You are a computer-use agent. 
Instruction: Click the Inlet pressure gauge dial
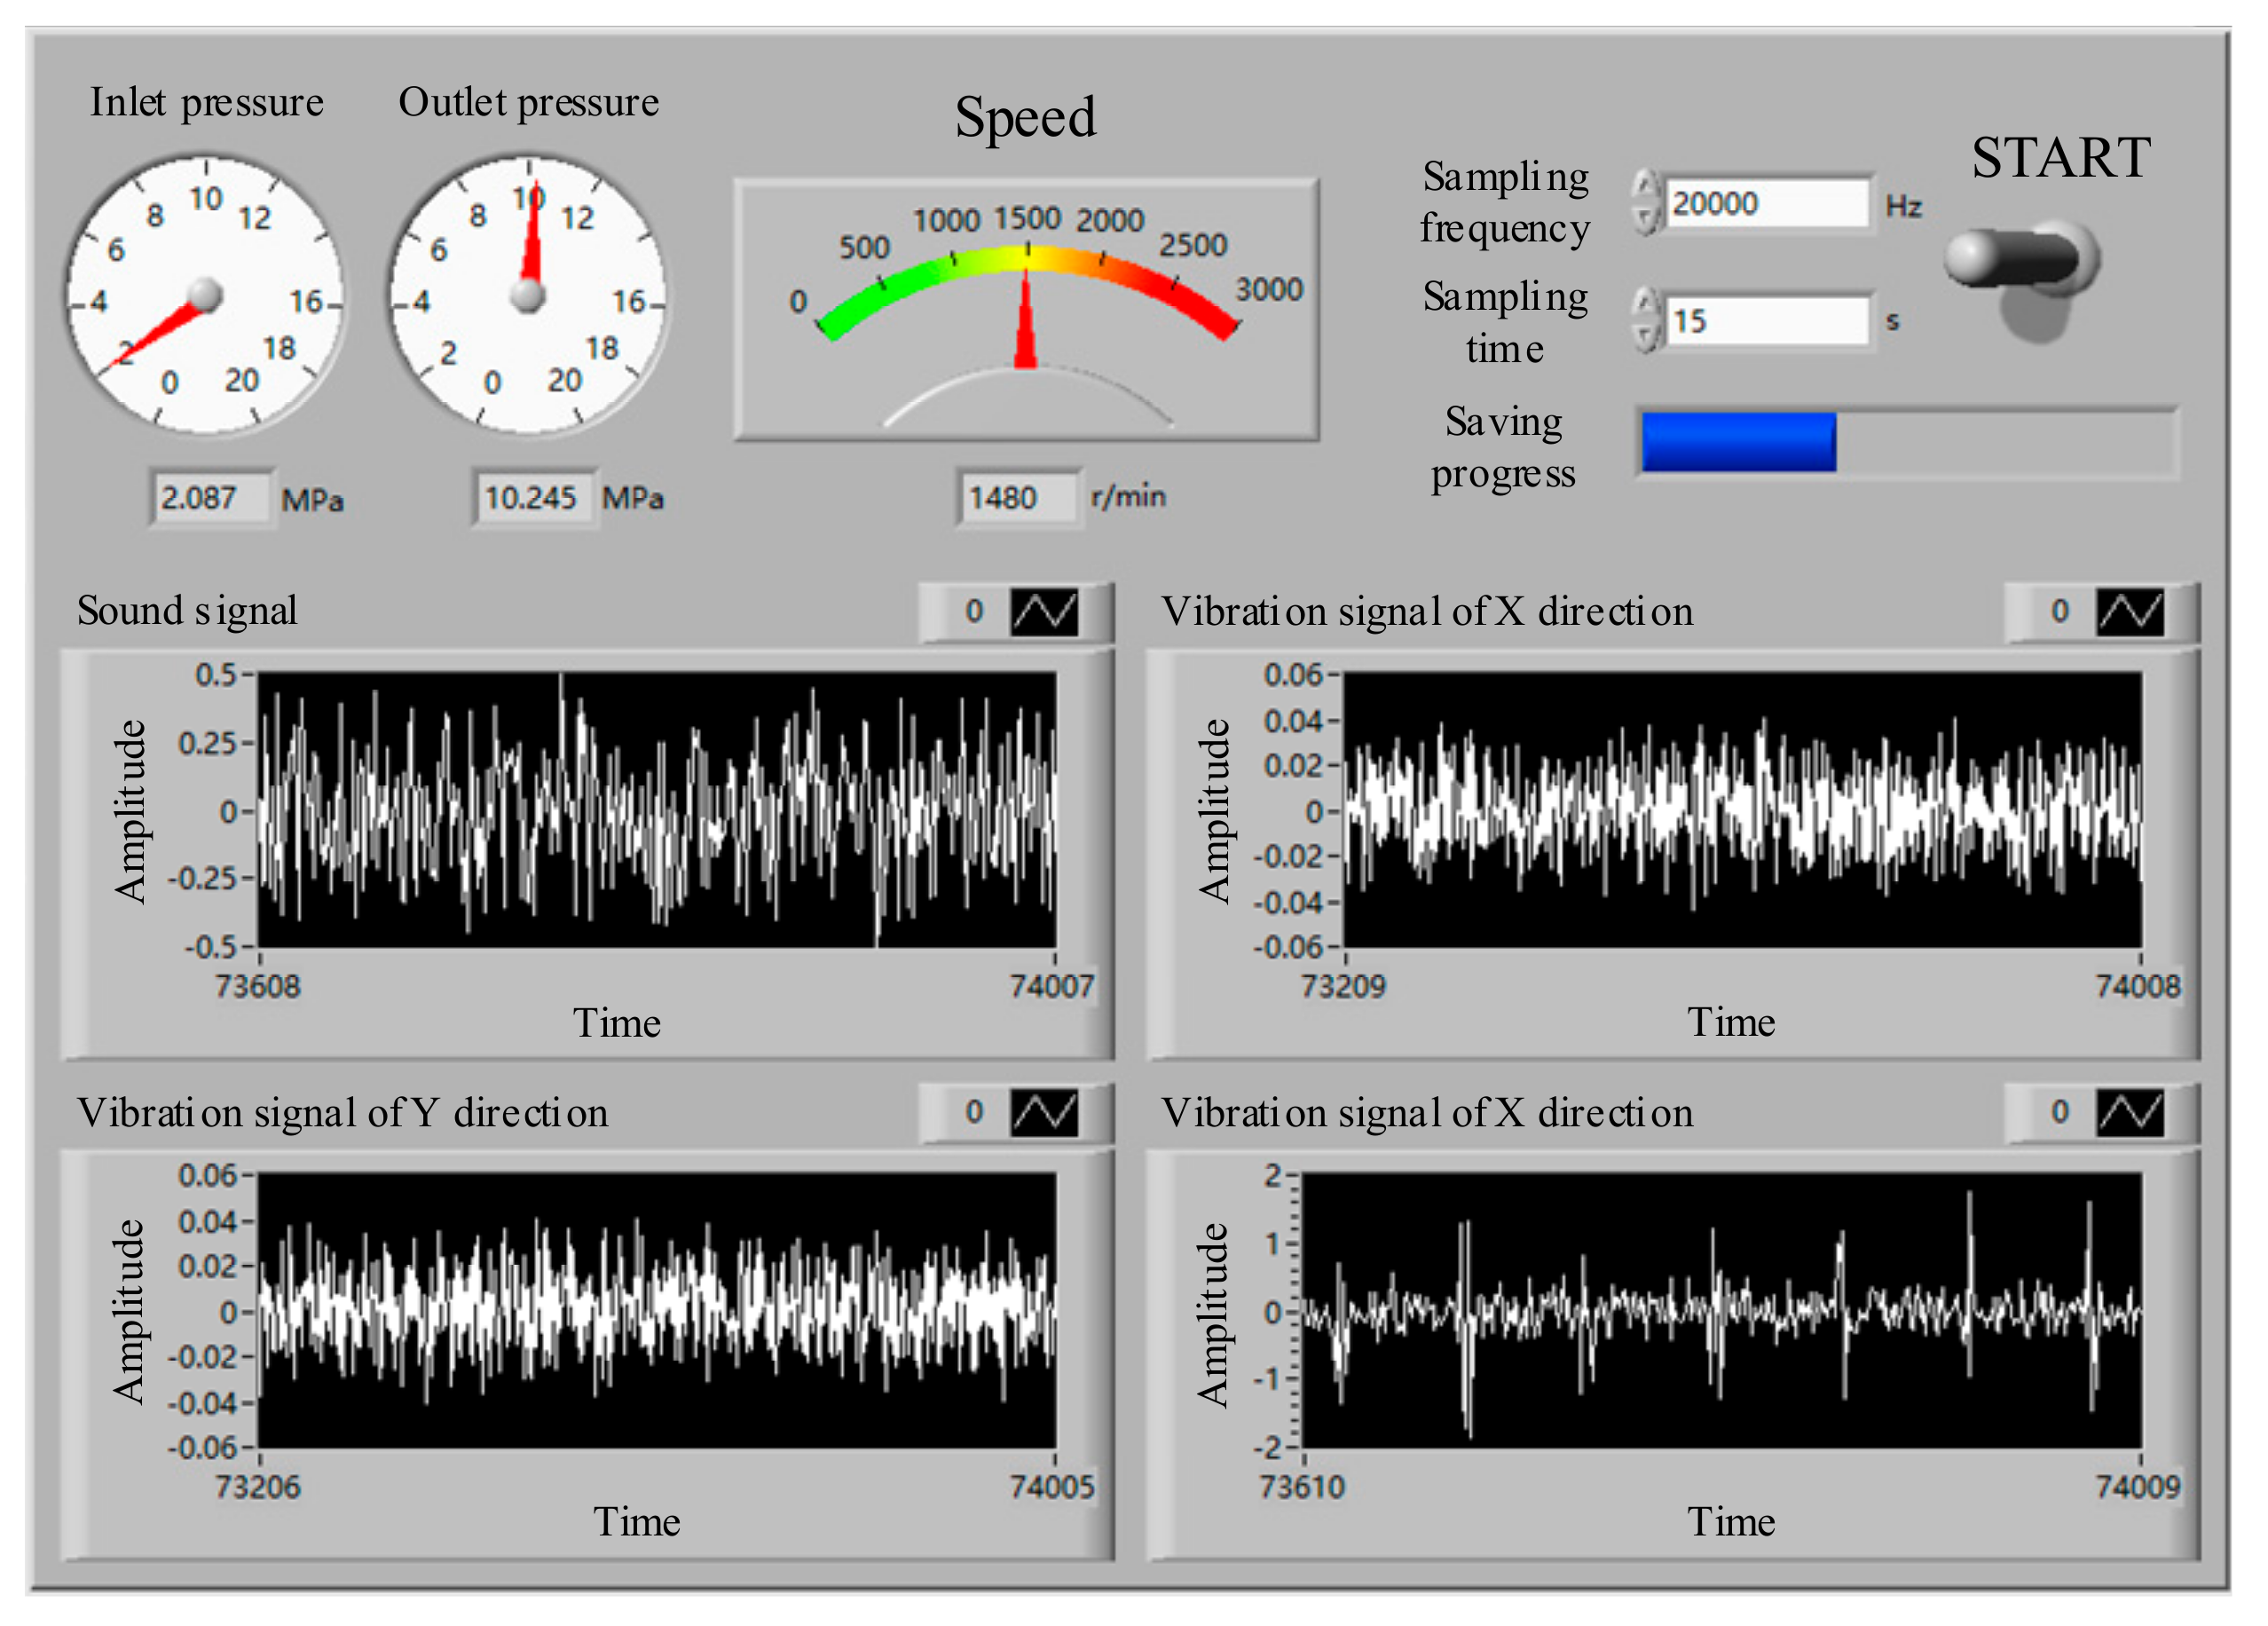(x=206, y=295)
